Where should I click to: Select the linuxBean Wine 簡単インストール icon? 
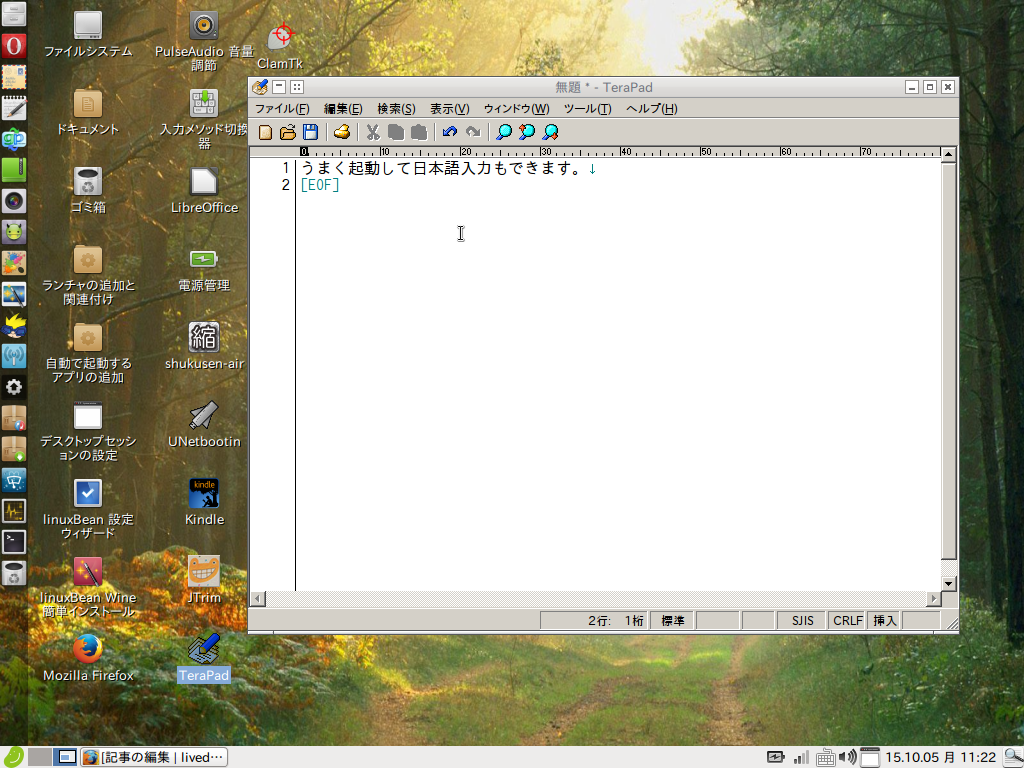coord(88,587)
